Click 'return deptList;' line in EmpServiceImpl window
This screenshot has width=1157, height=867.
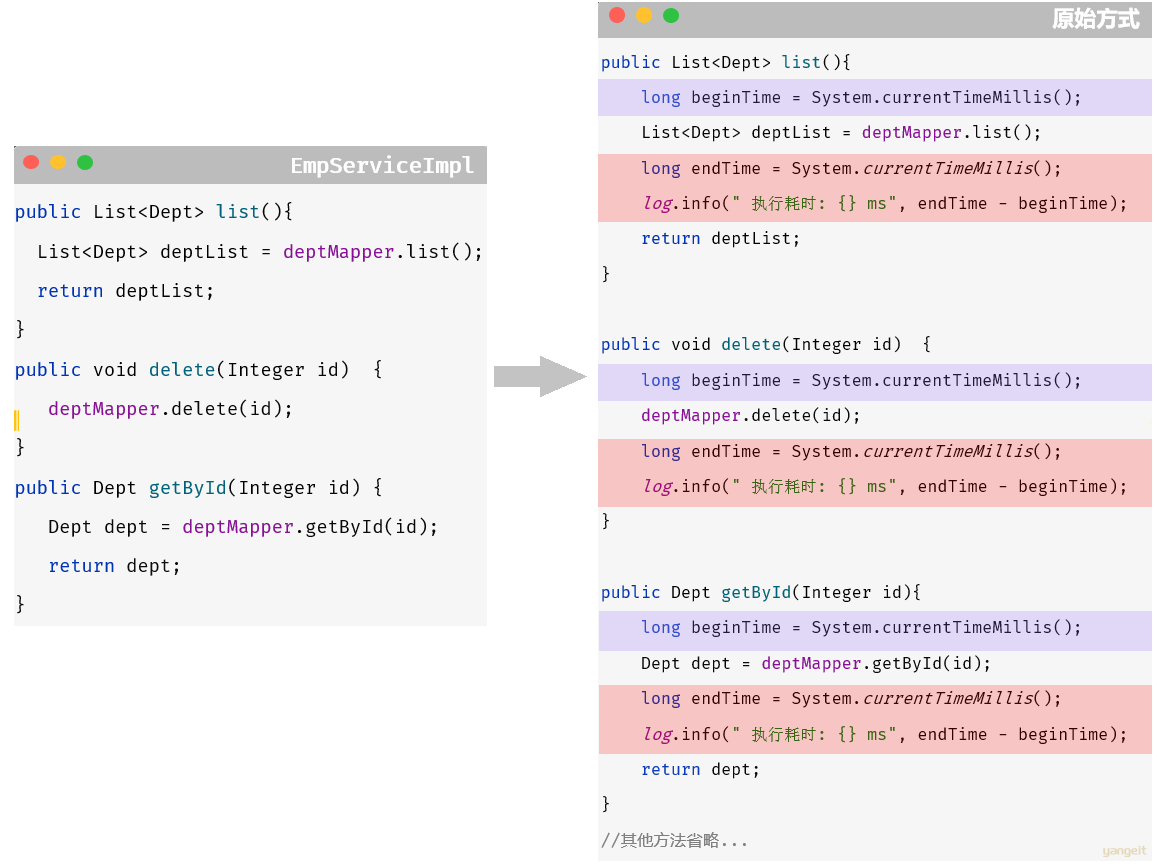[x=125, y=291]
